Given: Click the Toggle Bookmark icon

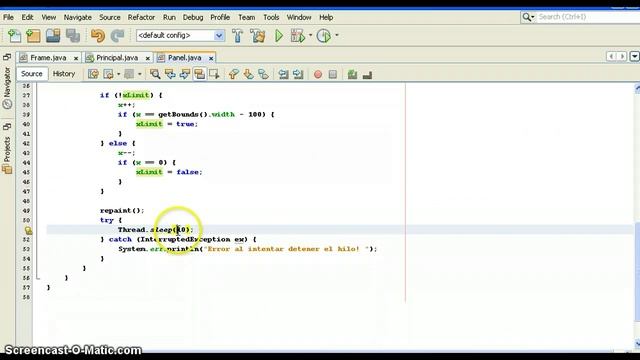Looking at the screenshot, I should pos(263,74).
